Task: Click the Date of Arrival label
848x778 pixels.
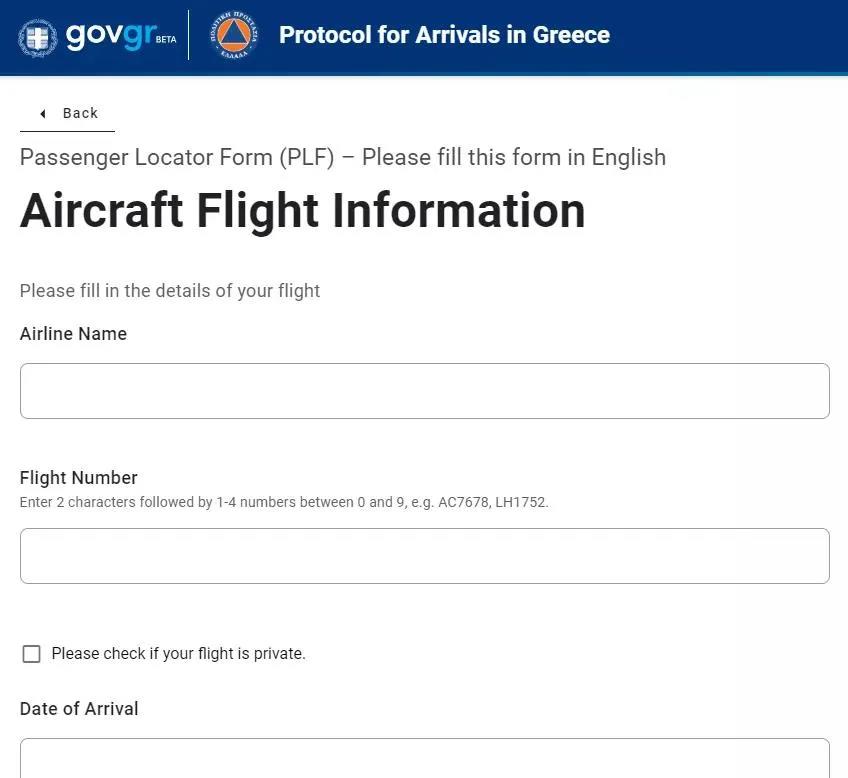Action: (x=79, y=709)
